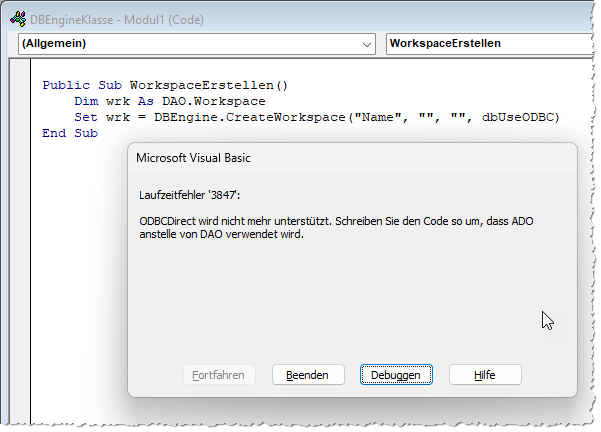Screen dimensions: 601x432
Task: Open the (Allgemein) object dropdown
Action: 366,45
